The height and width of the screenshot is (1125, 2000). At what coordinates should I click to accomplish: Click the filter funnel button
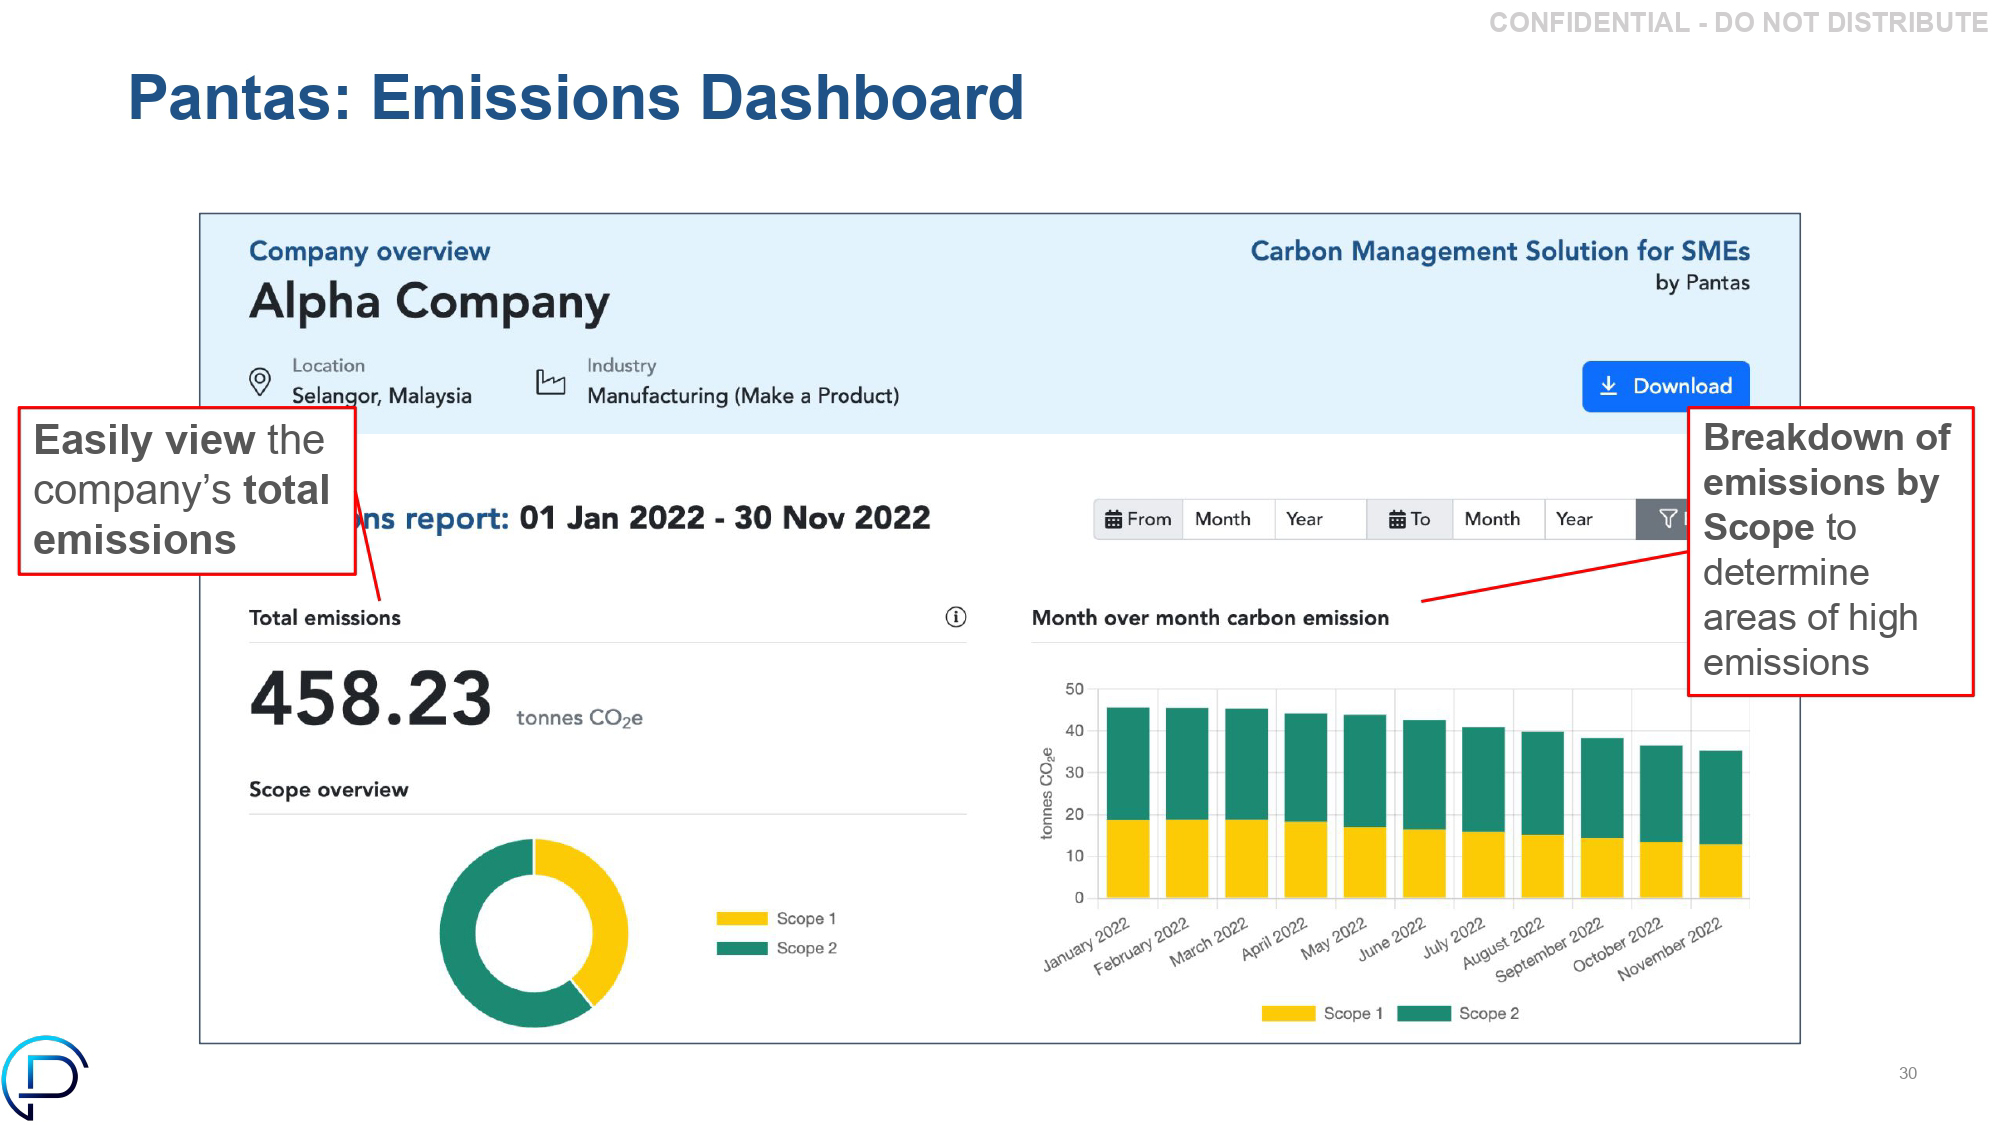(x=1662, y=519)
